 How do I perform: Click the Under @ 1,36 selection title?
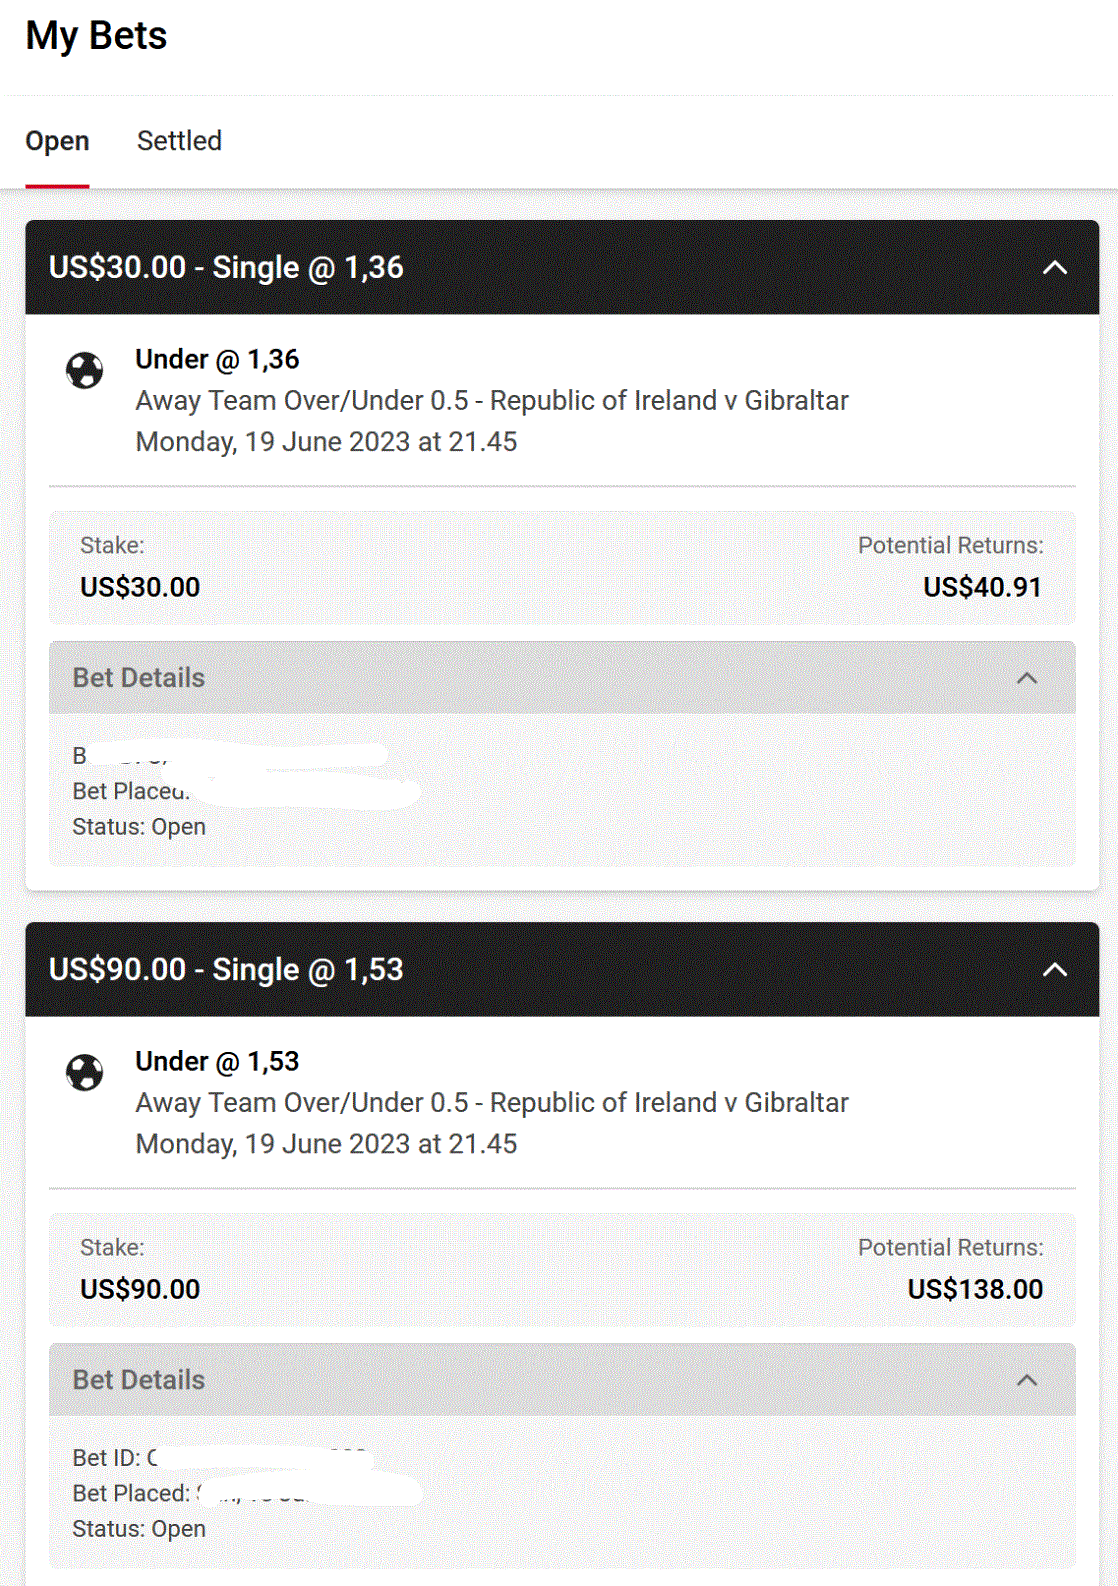[x=217, y=359]
